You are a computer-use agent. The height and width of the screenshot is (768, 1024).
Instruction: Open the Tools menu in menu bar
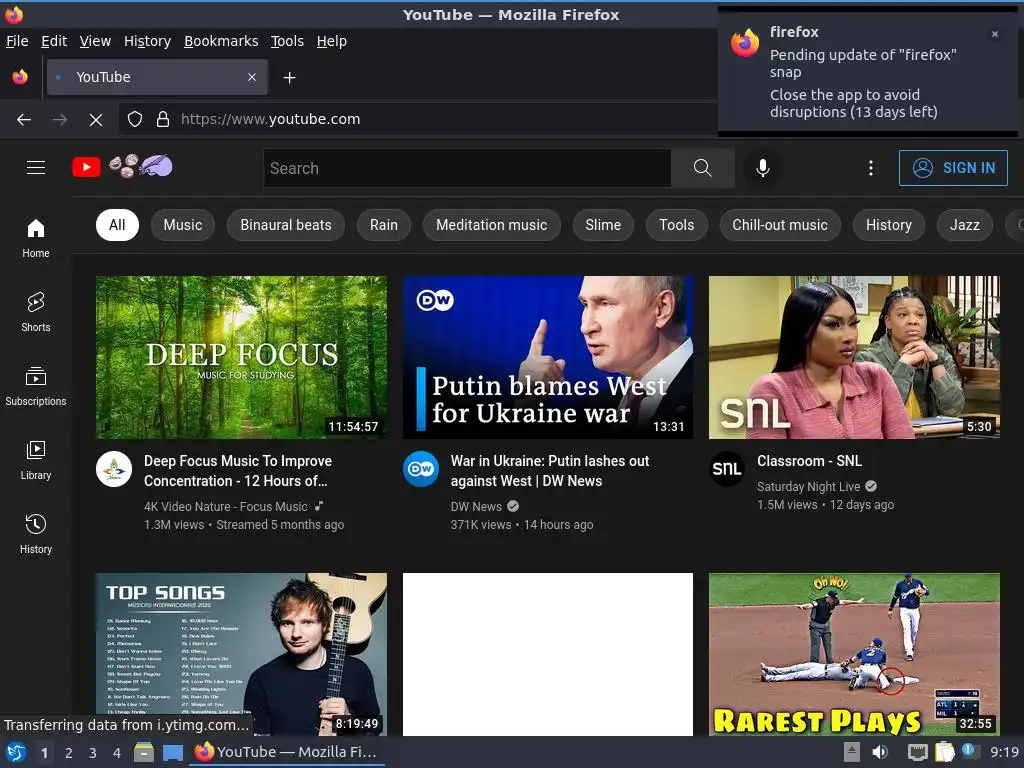click(x=287, y=41)
